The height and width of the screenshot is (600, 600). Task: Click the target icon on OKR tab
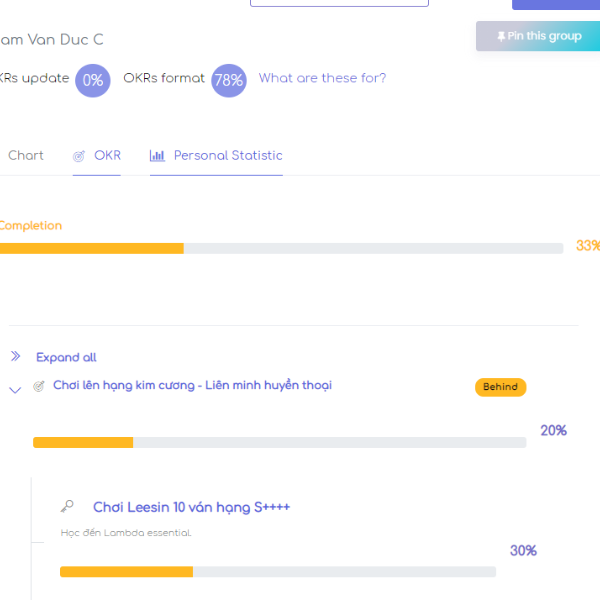pos(79,156)
